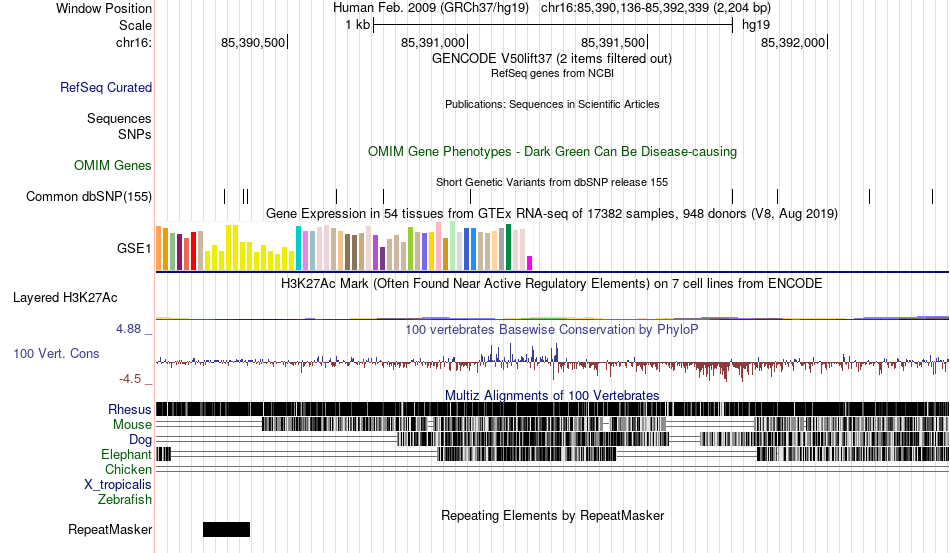Click the 1 kb scale bar
This screenshot has width=950, height=553.
[553, 25]
